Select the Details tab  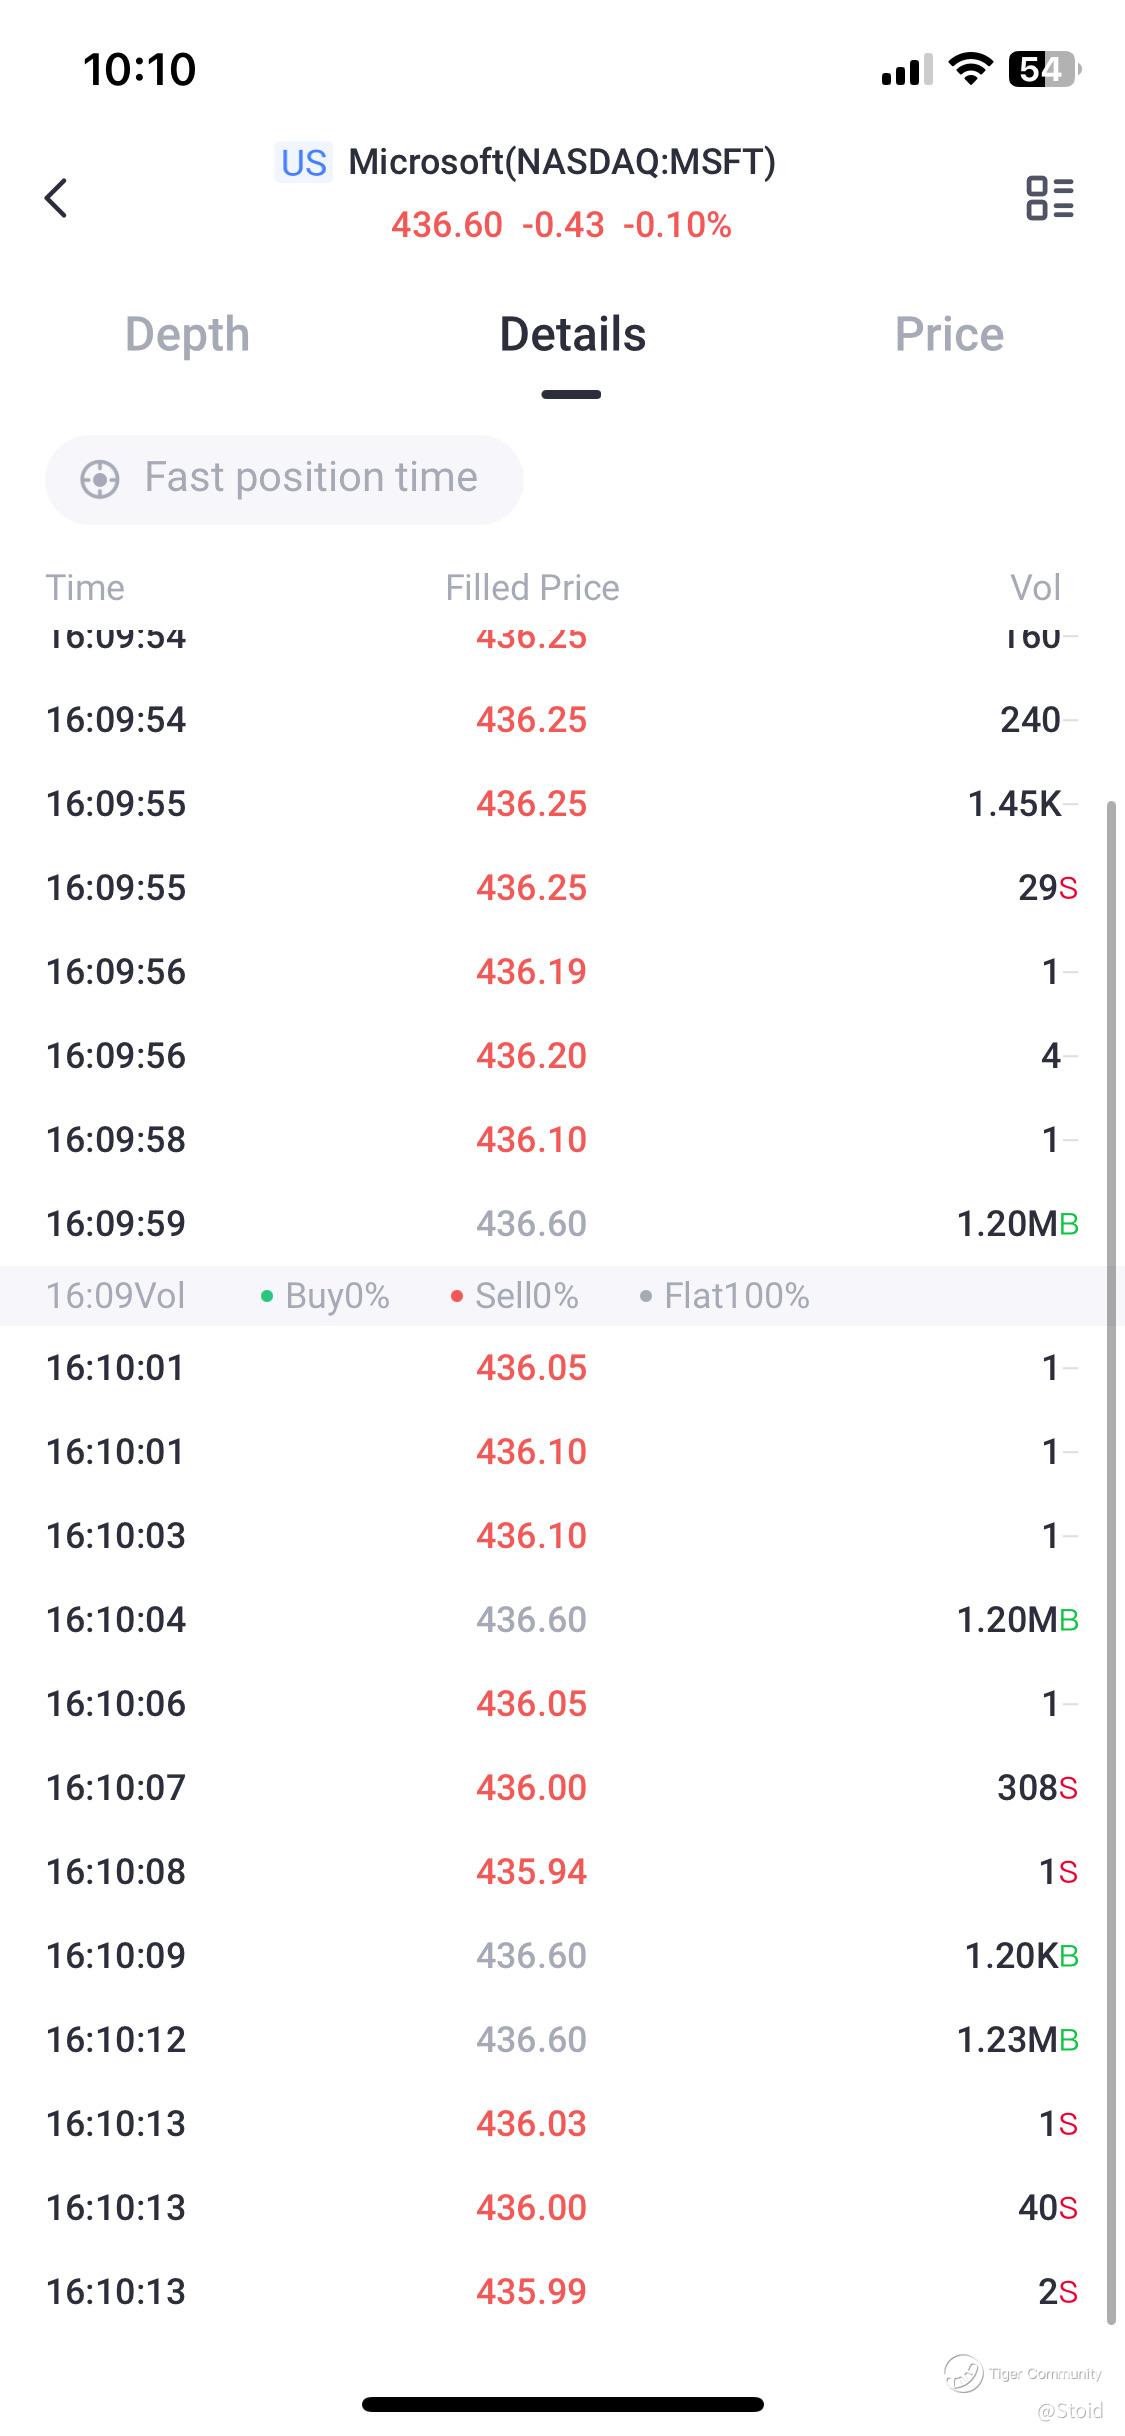coord(572,335)
